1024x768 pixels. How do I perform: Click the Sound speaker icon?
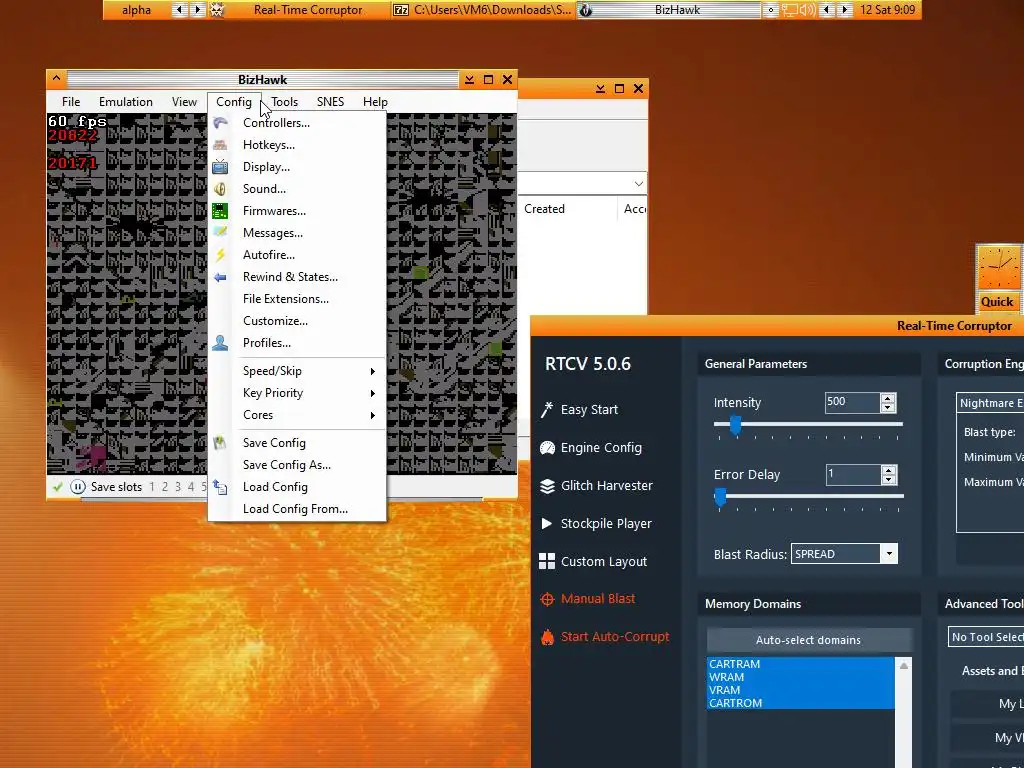click(x=220, y=189)
